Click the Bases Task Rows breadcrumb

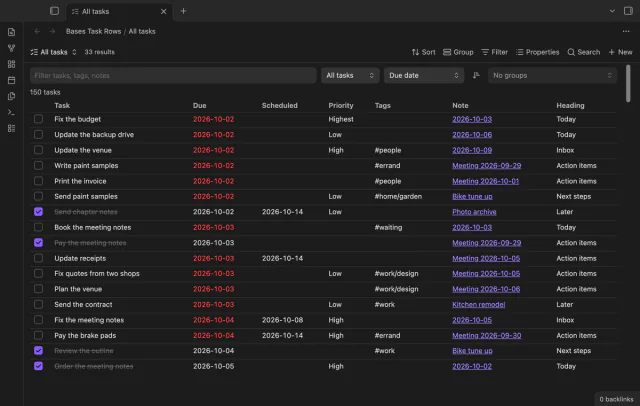[93, 31]
